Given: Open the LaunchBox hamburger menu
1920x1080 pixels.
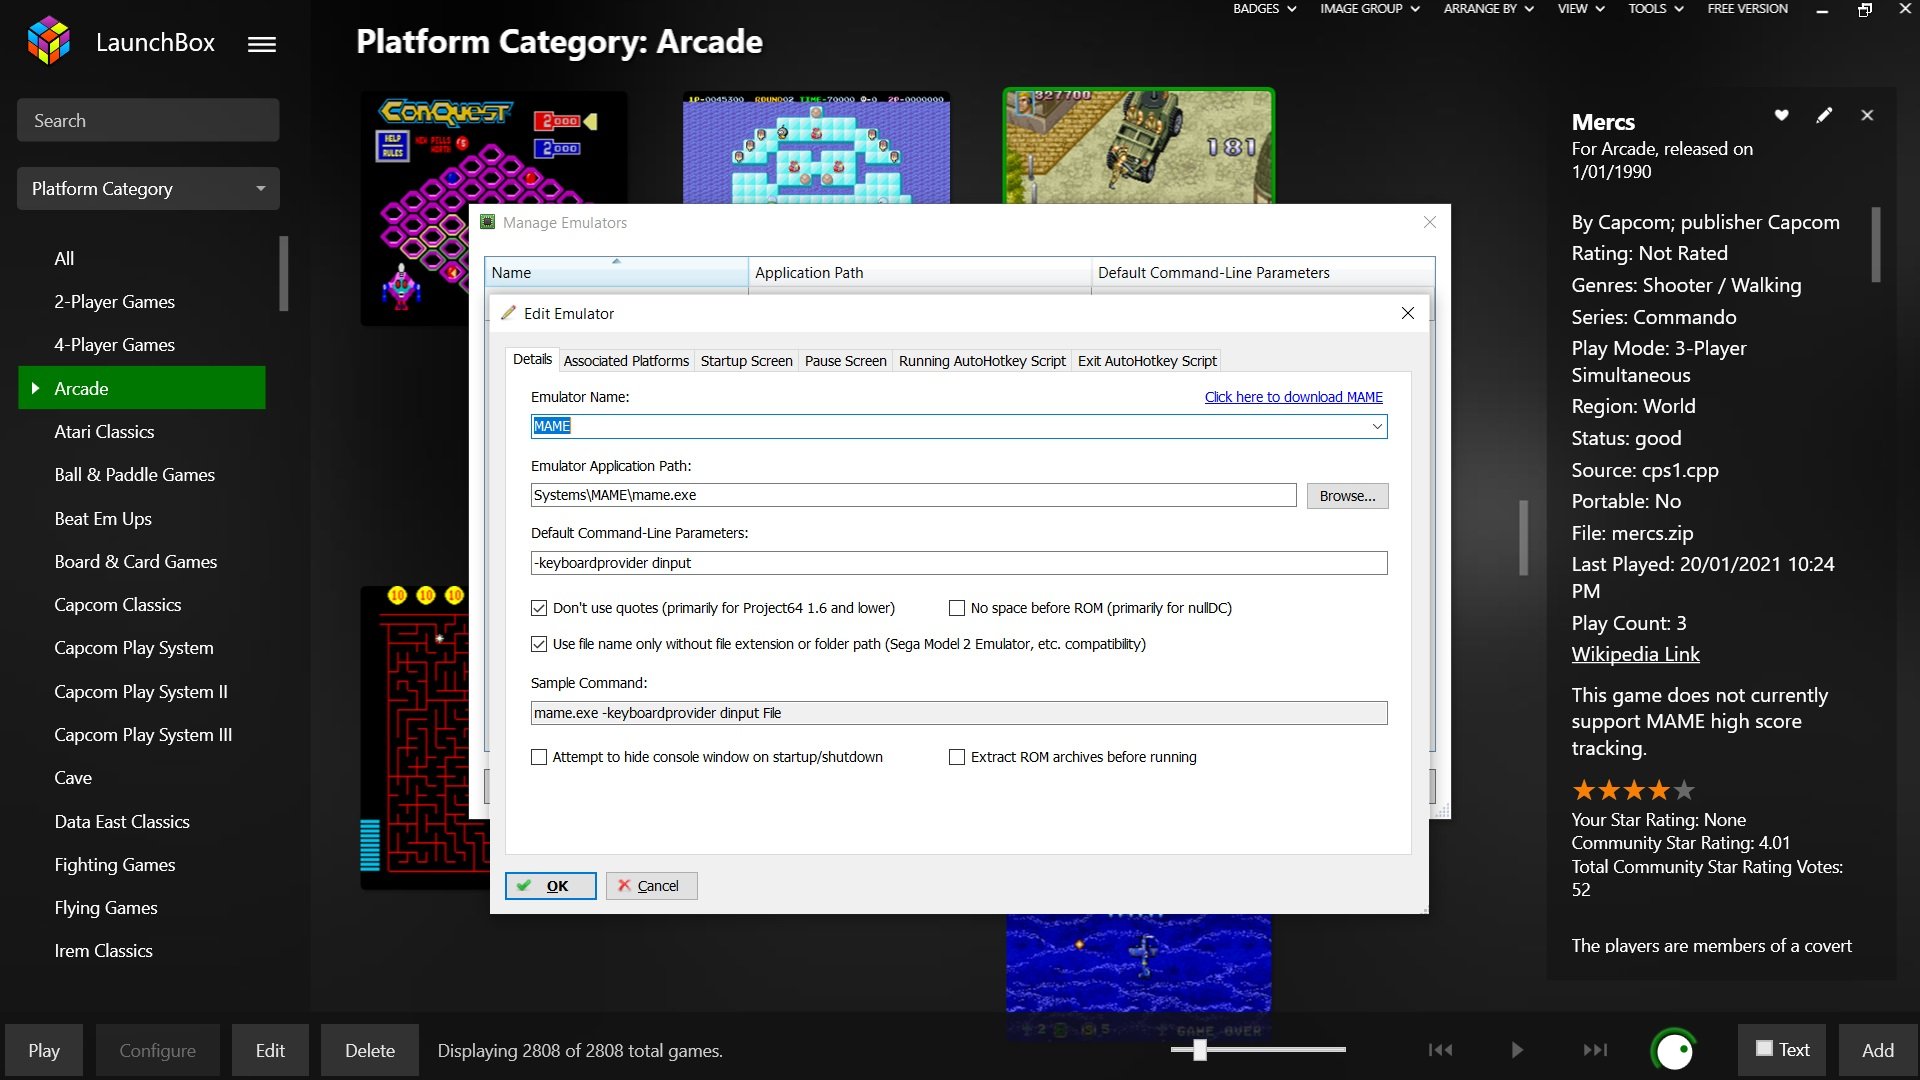Looking at the screenshot, I should (x=262, y=44).
